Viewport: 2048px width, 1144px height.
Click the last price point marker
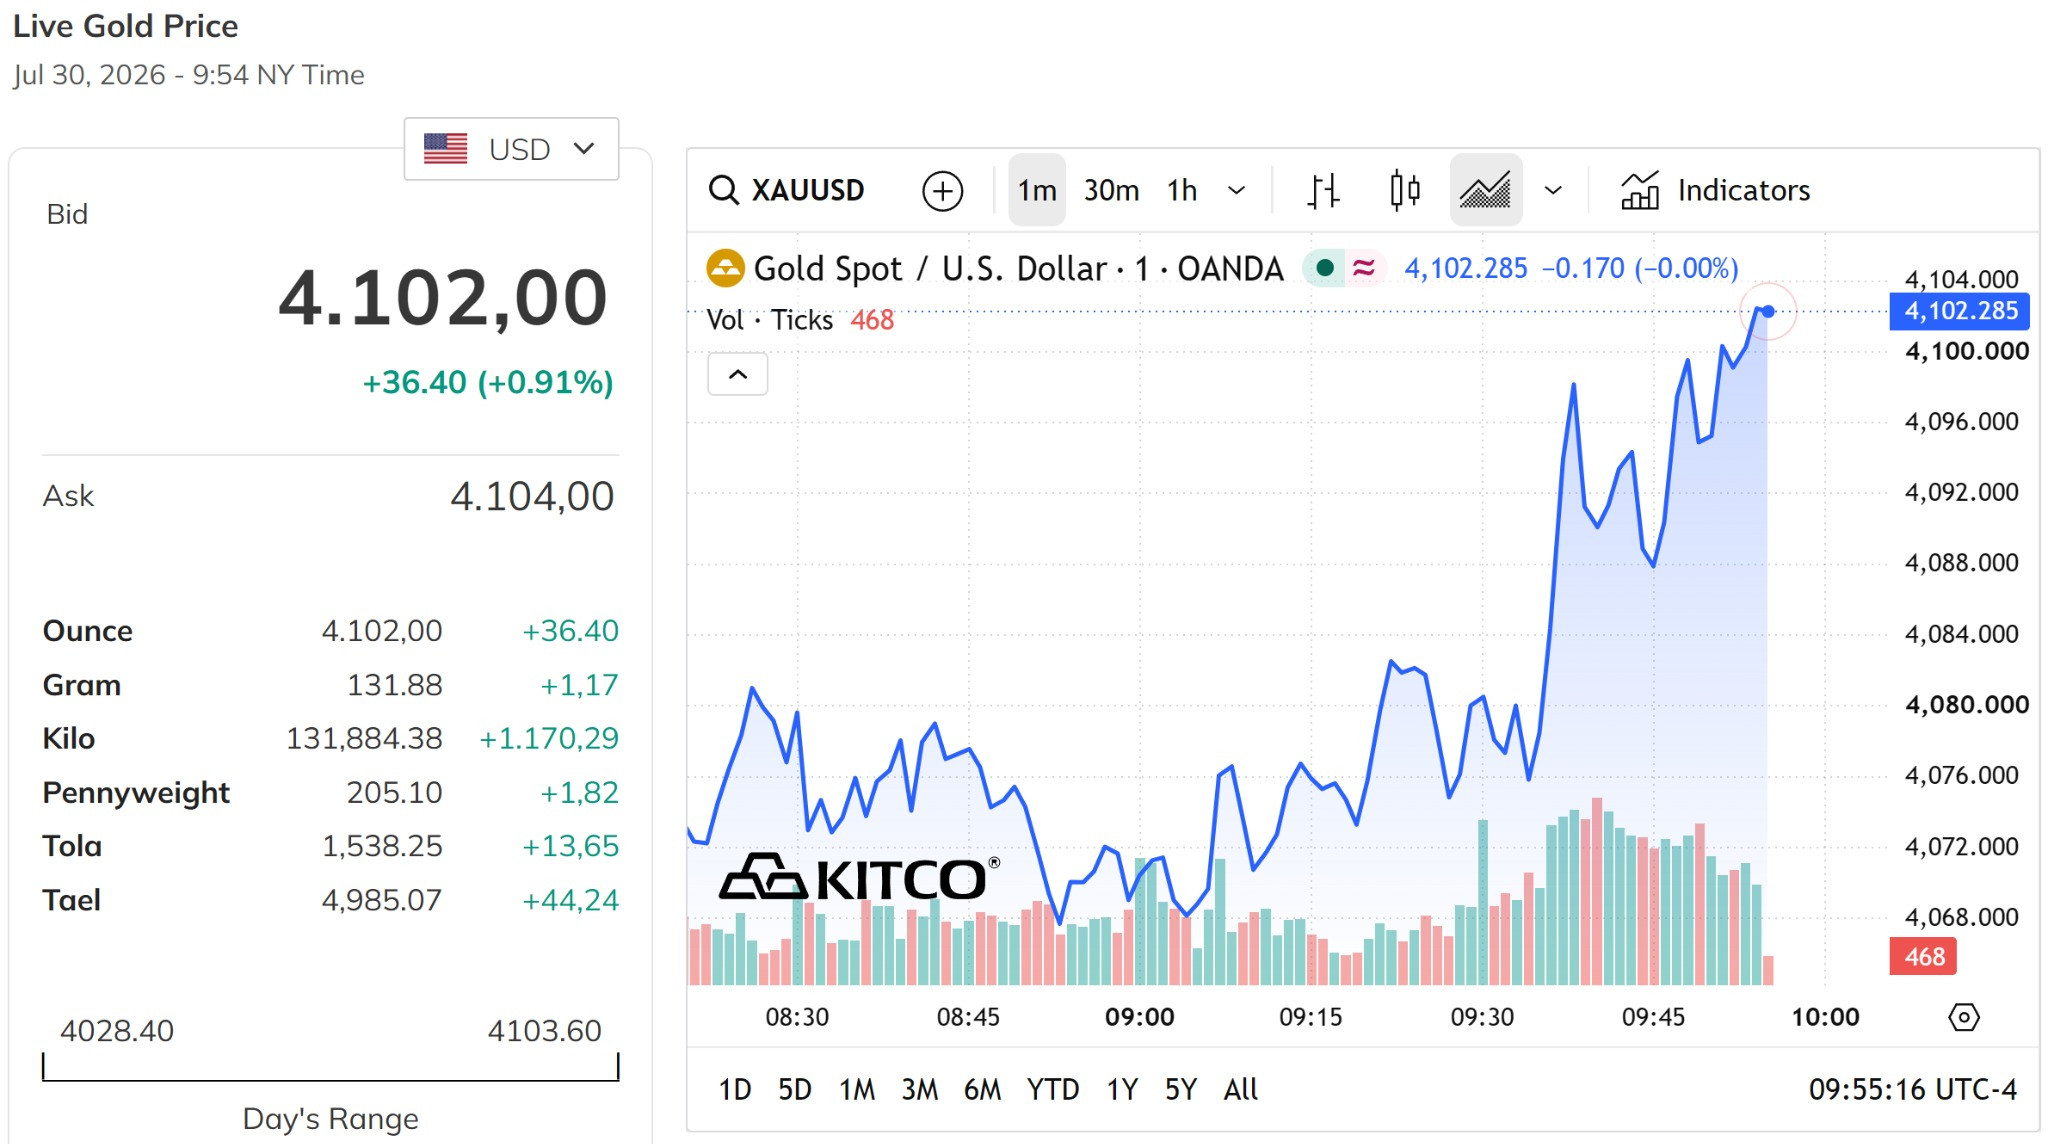1768,312
